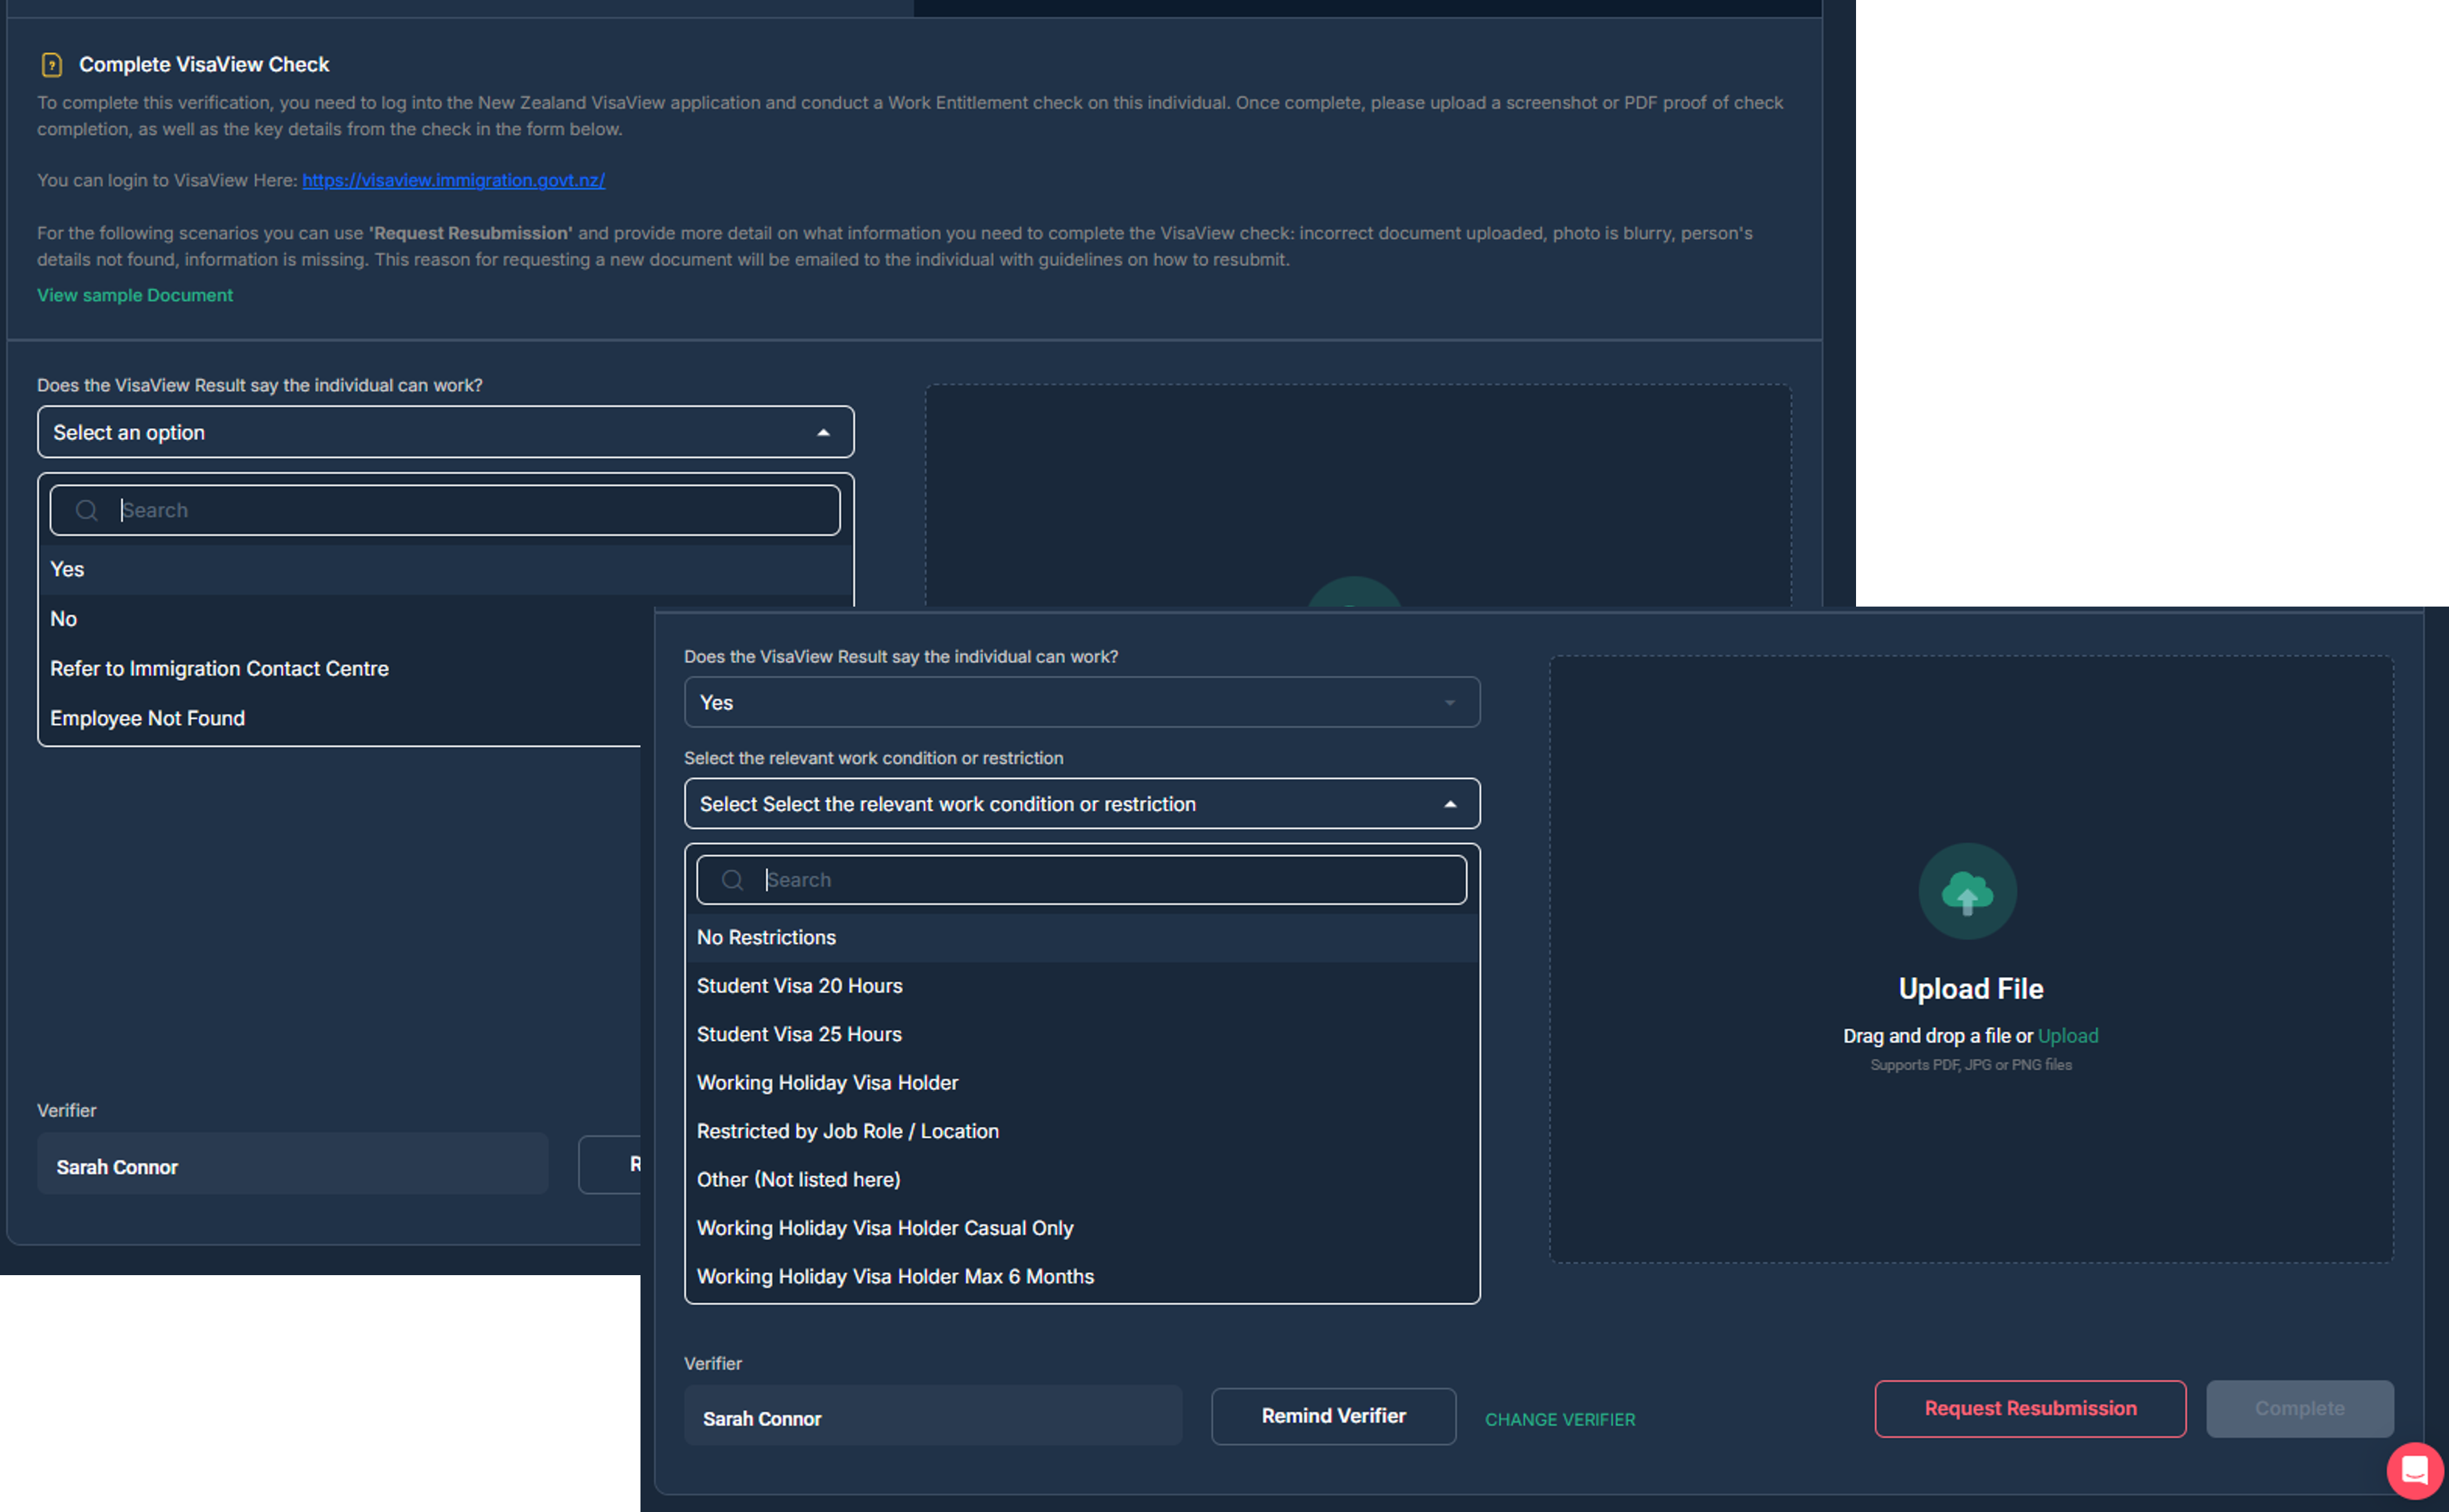This screenshot has width=2449, height=1512.
Task: Open the chat support bubble icon
Action: [x=2414, y=1470]
